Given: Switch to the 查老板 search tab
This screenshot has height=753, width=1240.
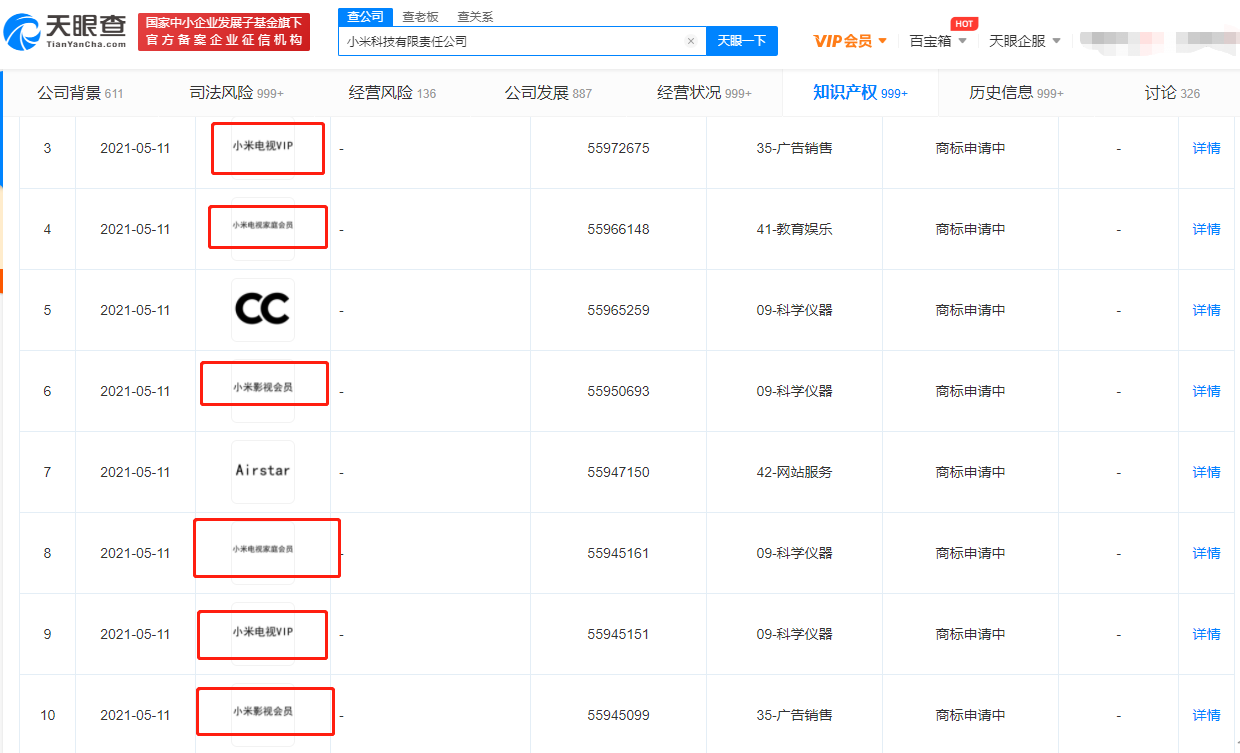Looking at the screenshot, I should tap(420, 17).
